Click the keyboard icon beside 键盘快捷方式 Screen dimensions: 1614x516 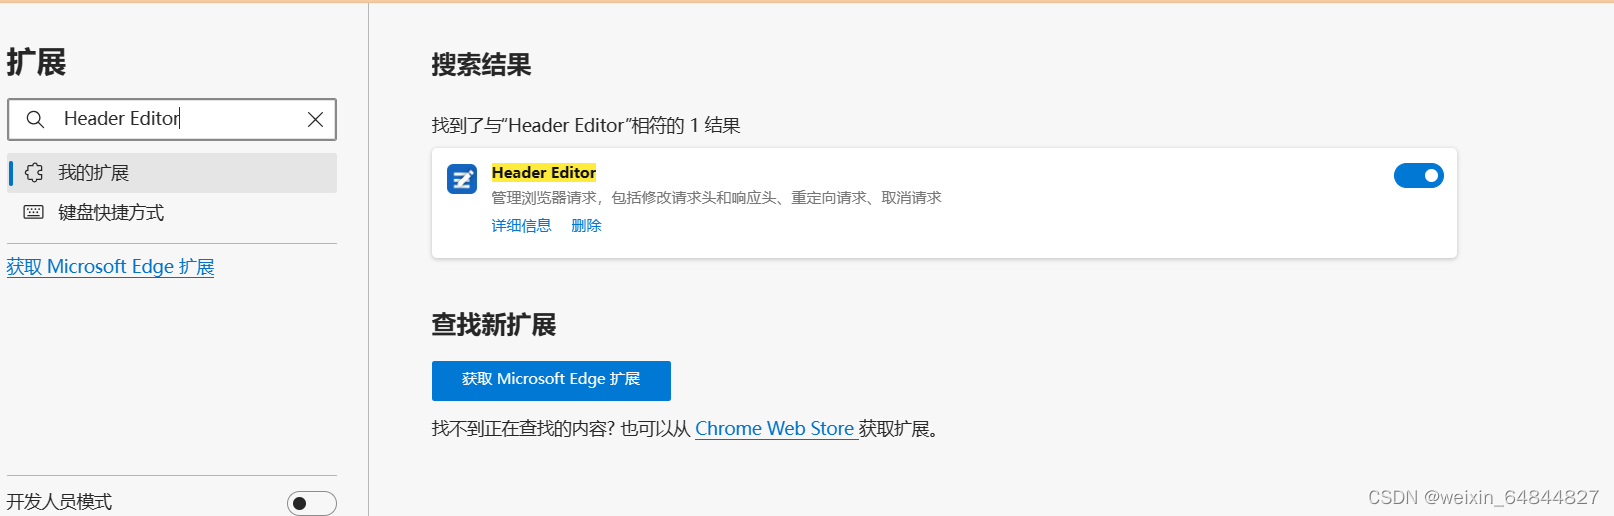click(34, 212)
